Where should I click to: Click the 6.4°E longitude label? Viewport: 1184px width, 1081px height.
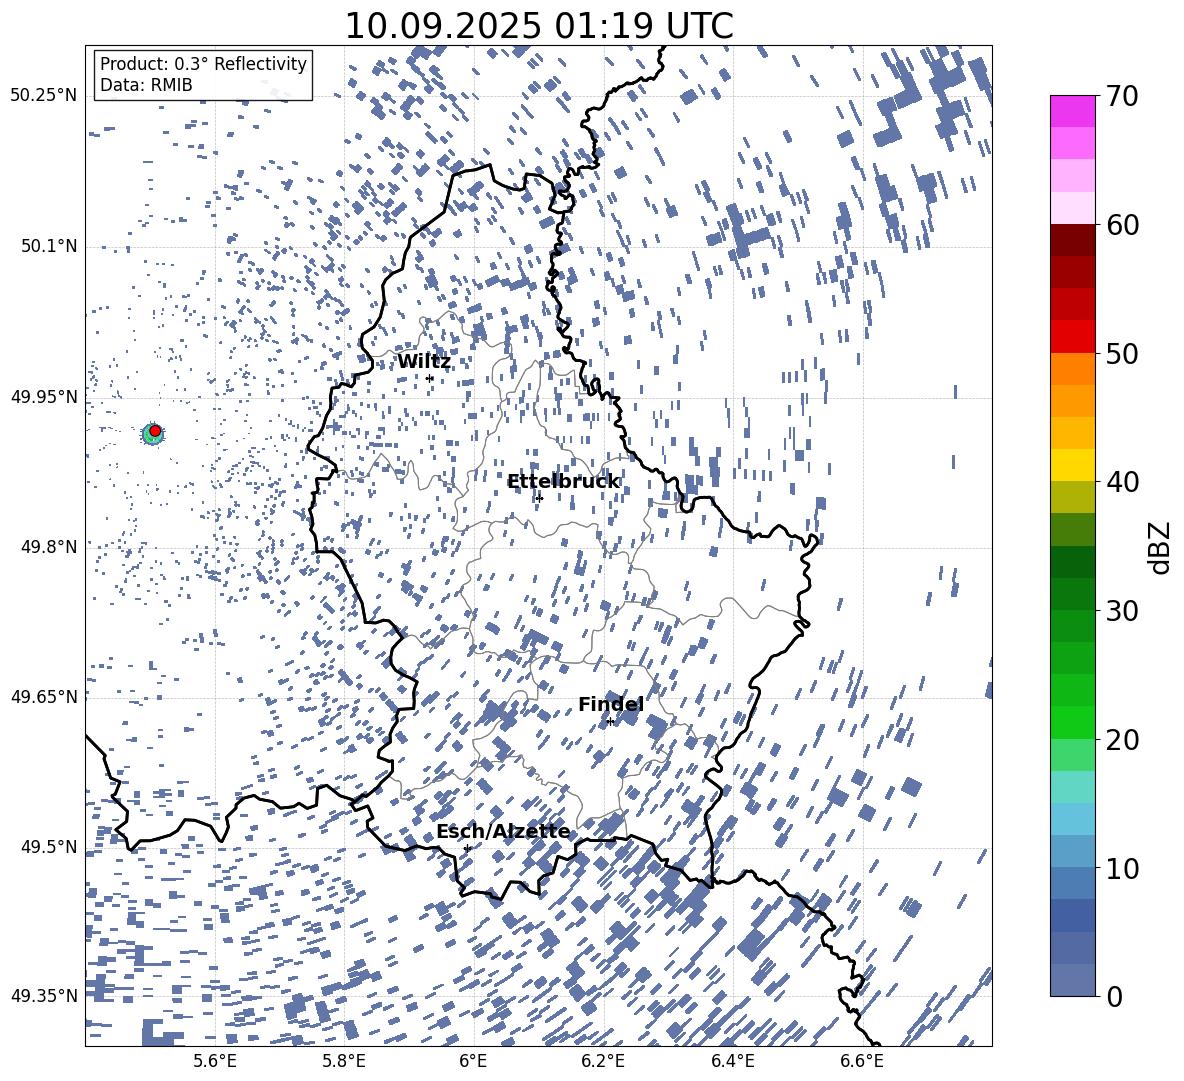pyautogui.click(x=732, y=1061)
